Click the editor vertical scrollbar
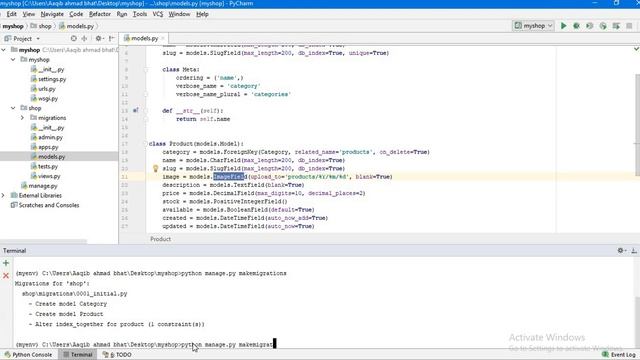640x360 pixels. click(x=637, y=125)
